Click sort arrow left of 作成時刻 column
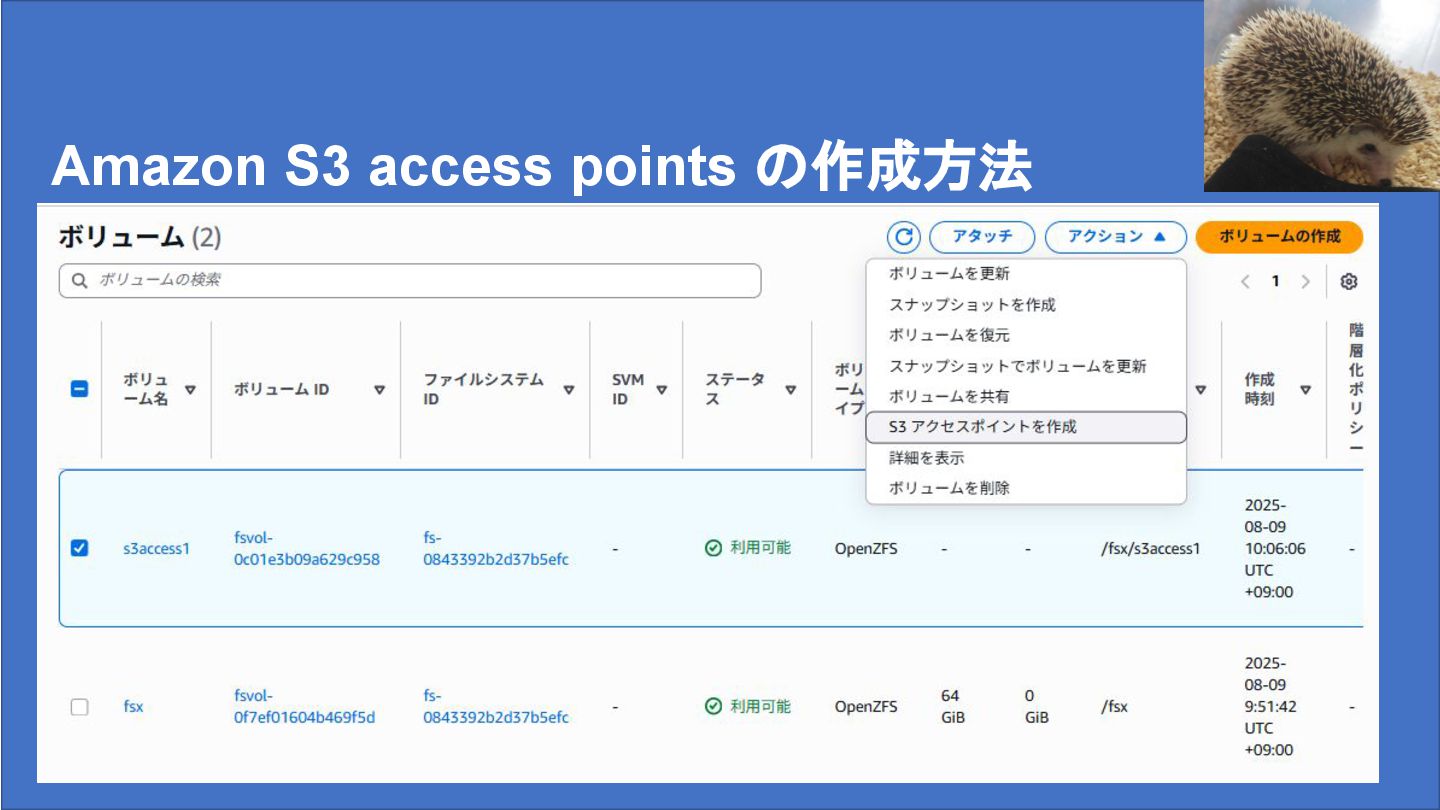Viewport: 1440px width, 810px height. coord(1201,390)
